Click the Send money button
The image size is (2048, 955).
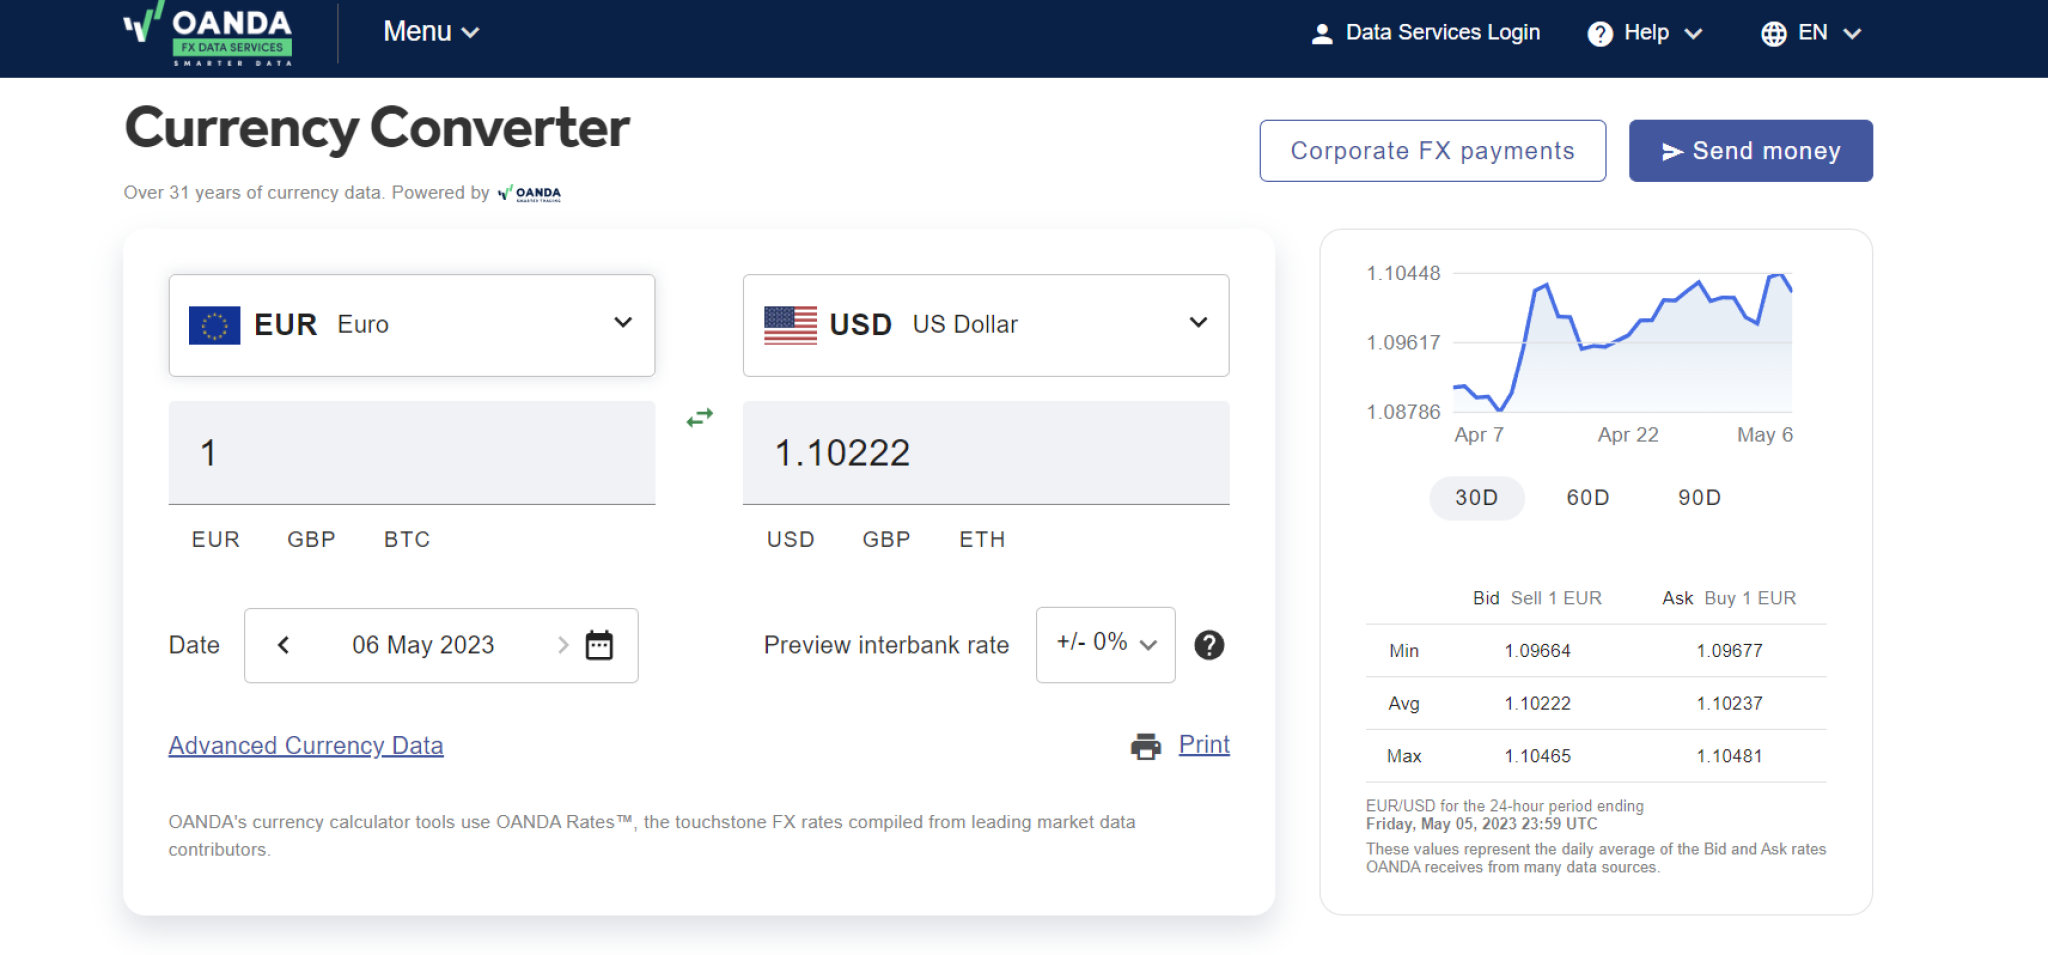[x=1751, y=150]
